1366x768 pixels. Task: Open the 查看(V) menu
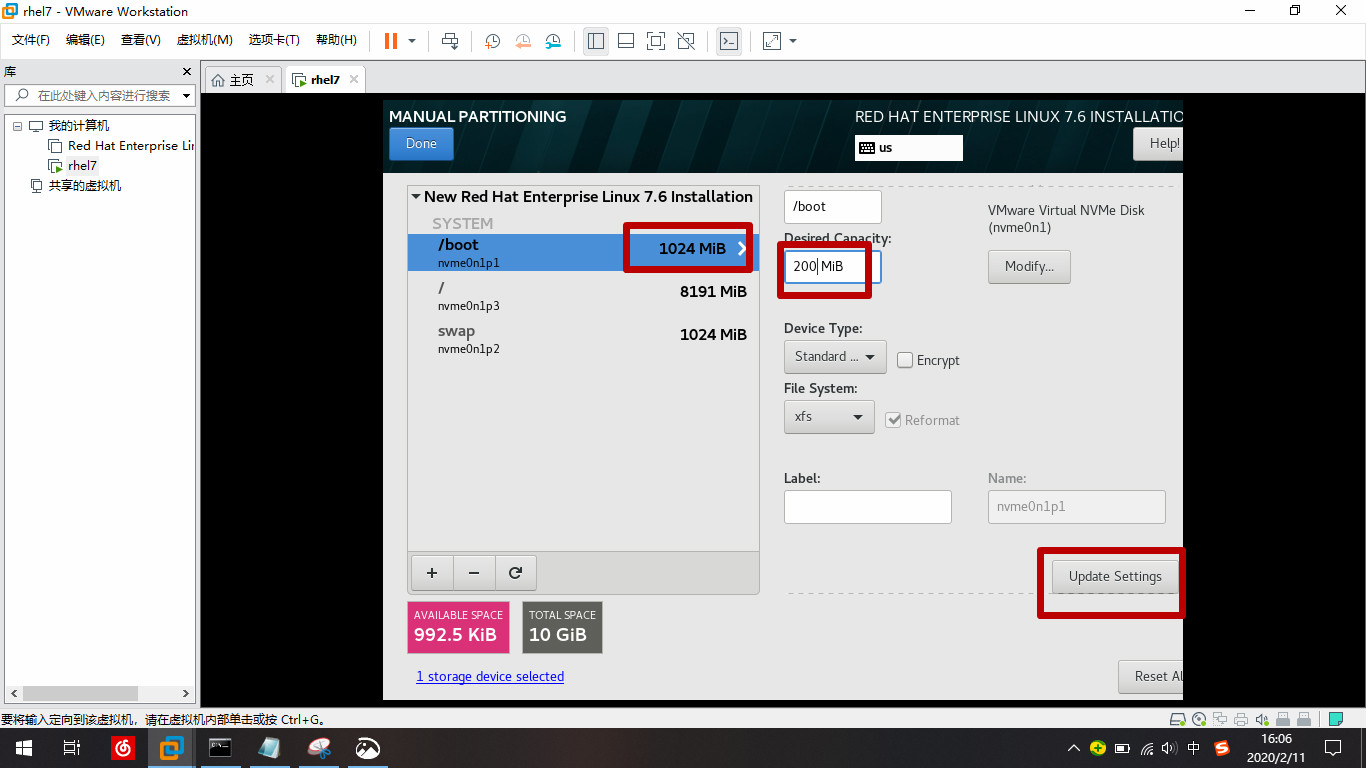140,40
